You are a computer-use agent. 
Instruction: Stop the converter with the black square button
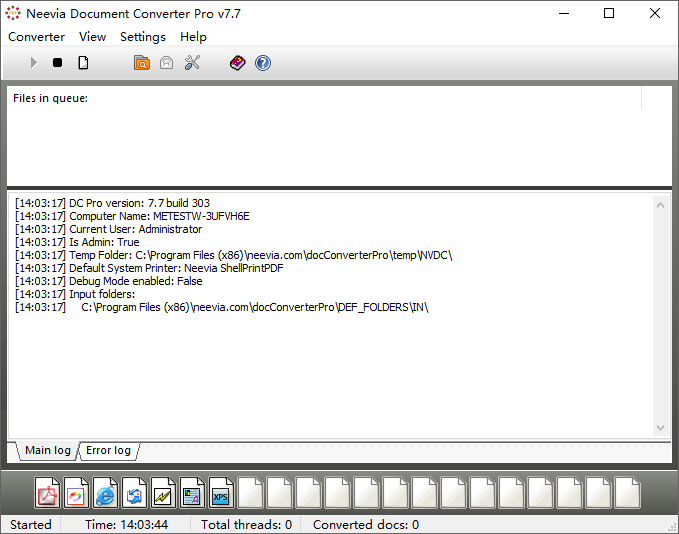57,63
